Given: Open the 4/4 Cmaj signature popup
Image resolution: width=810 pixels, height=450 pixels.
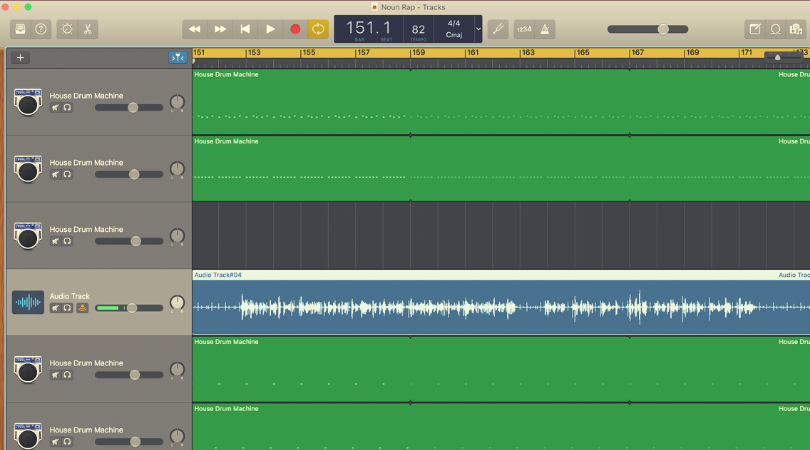Looking at the screenshot, I should (x=454, y=29).
